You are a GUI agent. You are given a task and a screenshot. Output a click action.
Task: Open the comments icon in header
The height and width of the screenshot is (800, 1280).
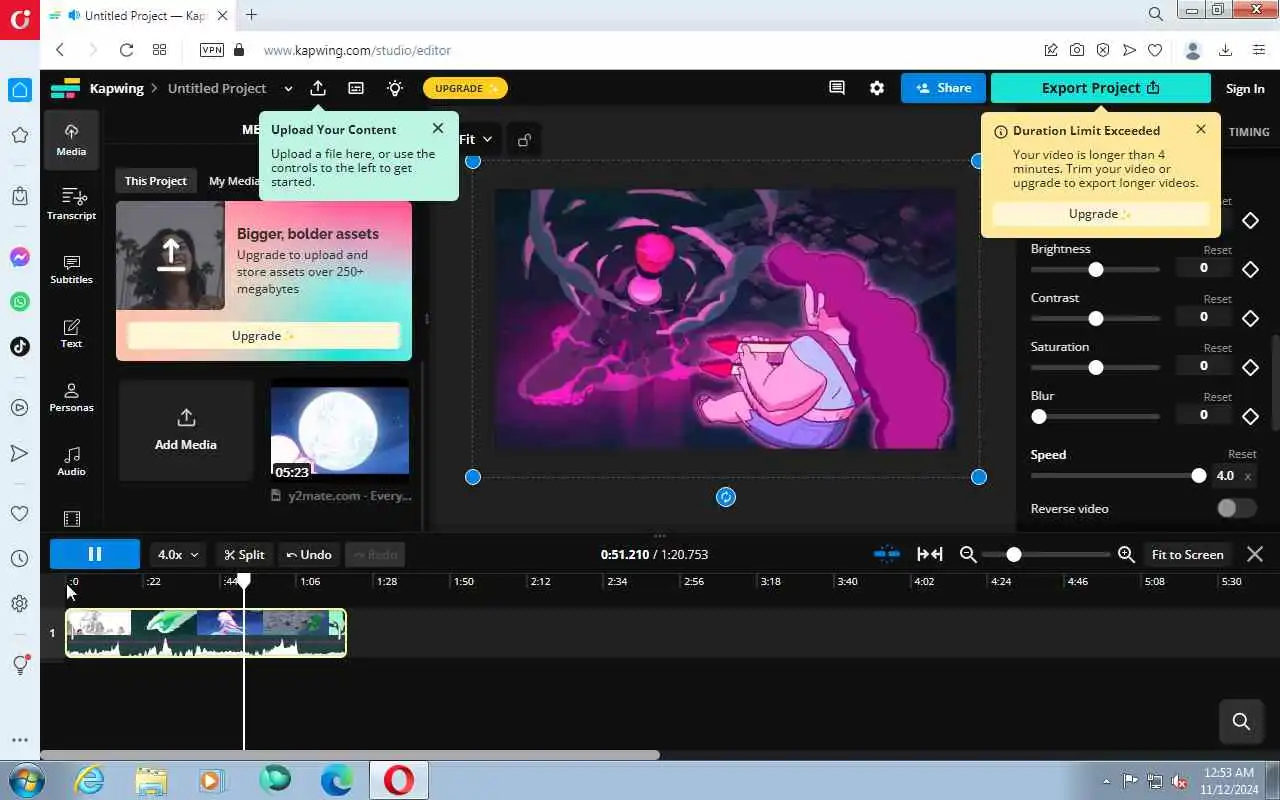tap(837, 88)
